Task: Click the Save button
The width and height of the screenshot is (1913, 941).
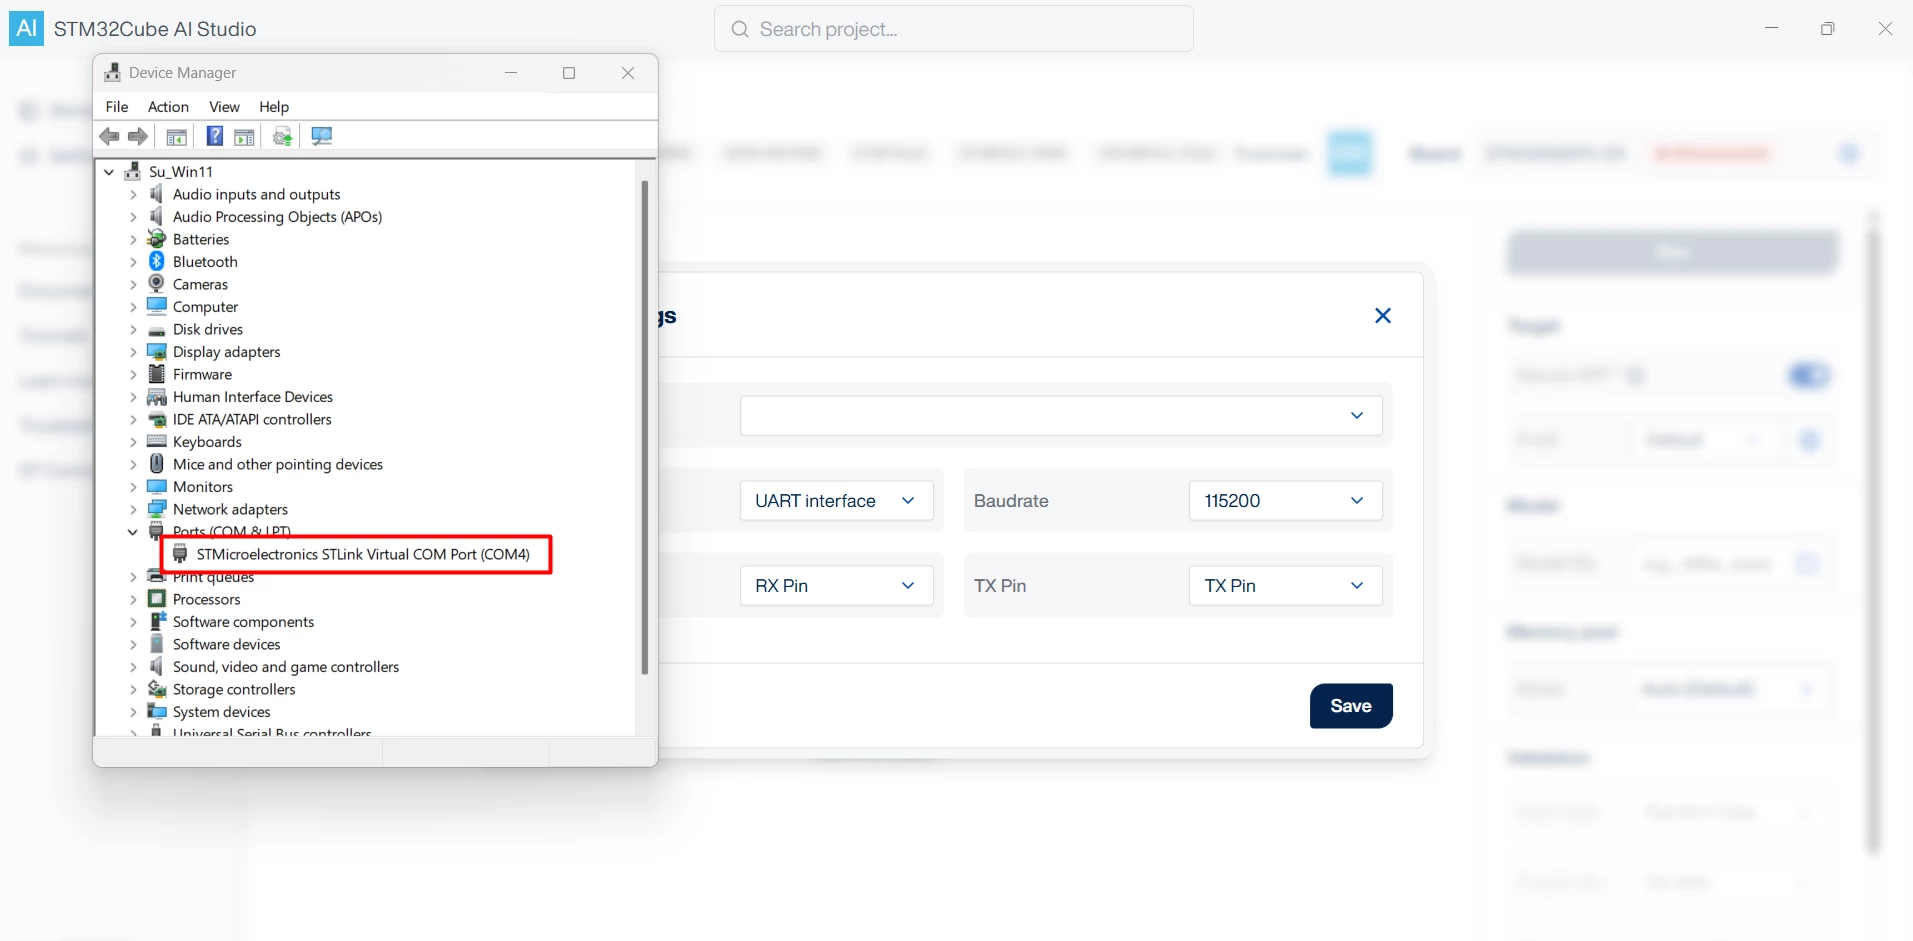Action: (1351, 706)
